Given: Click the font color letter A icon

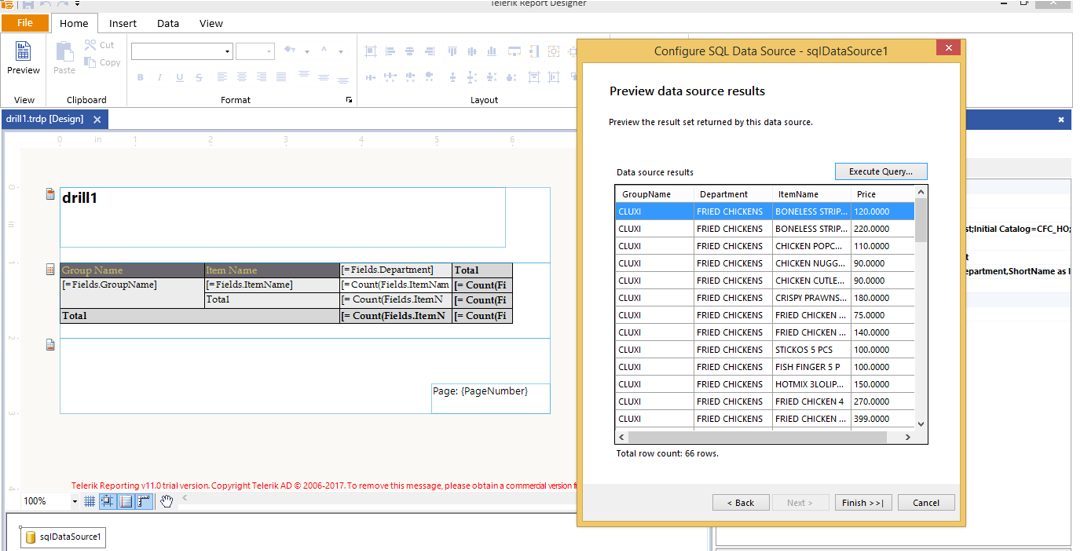Looking at the screenshot, I should pyautogui.click(x=324, y=50).
